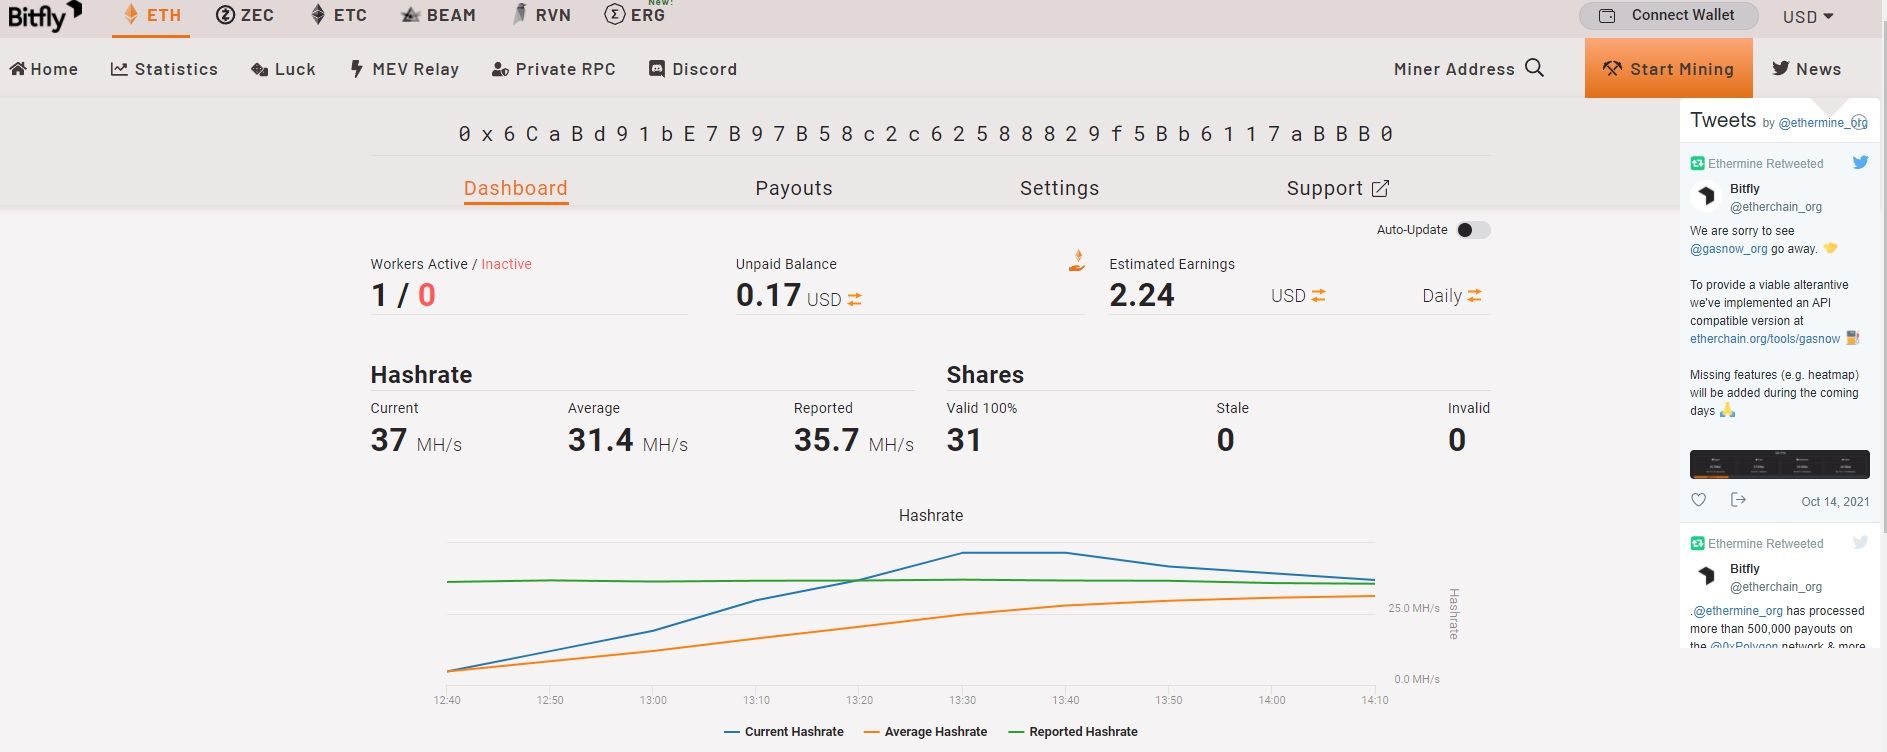Screen dimensions: 1887x752
Task: Open the Luck page
Action: (283, 69)
